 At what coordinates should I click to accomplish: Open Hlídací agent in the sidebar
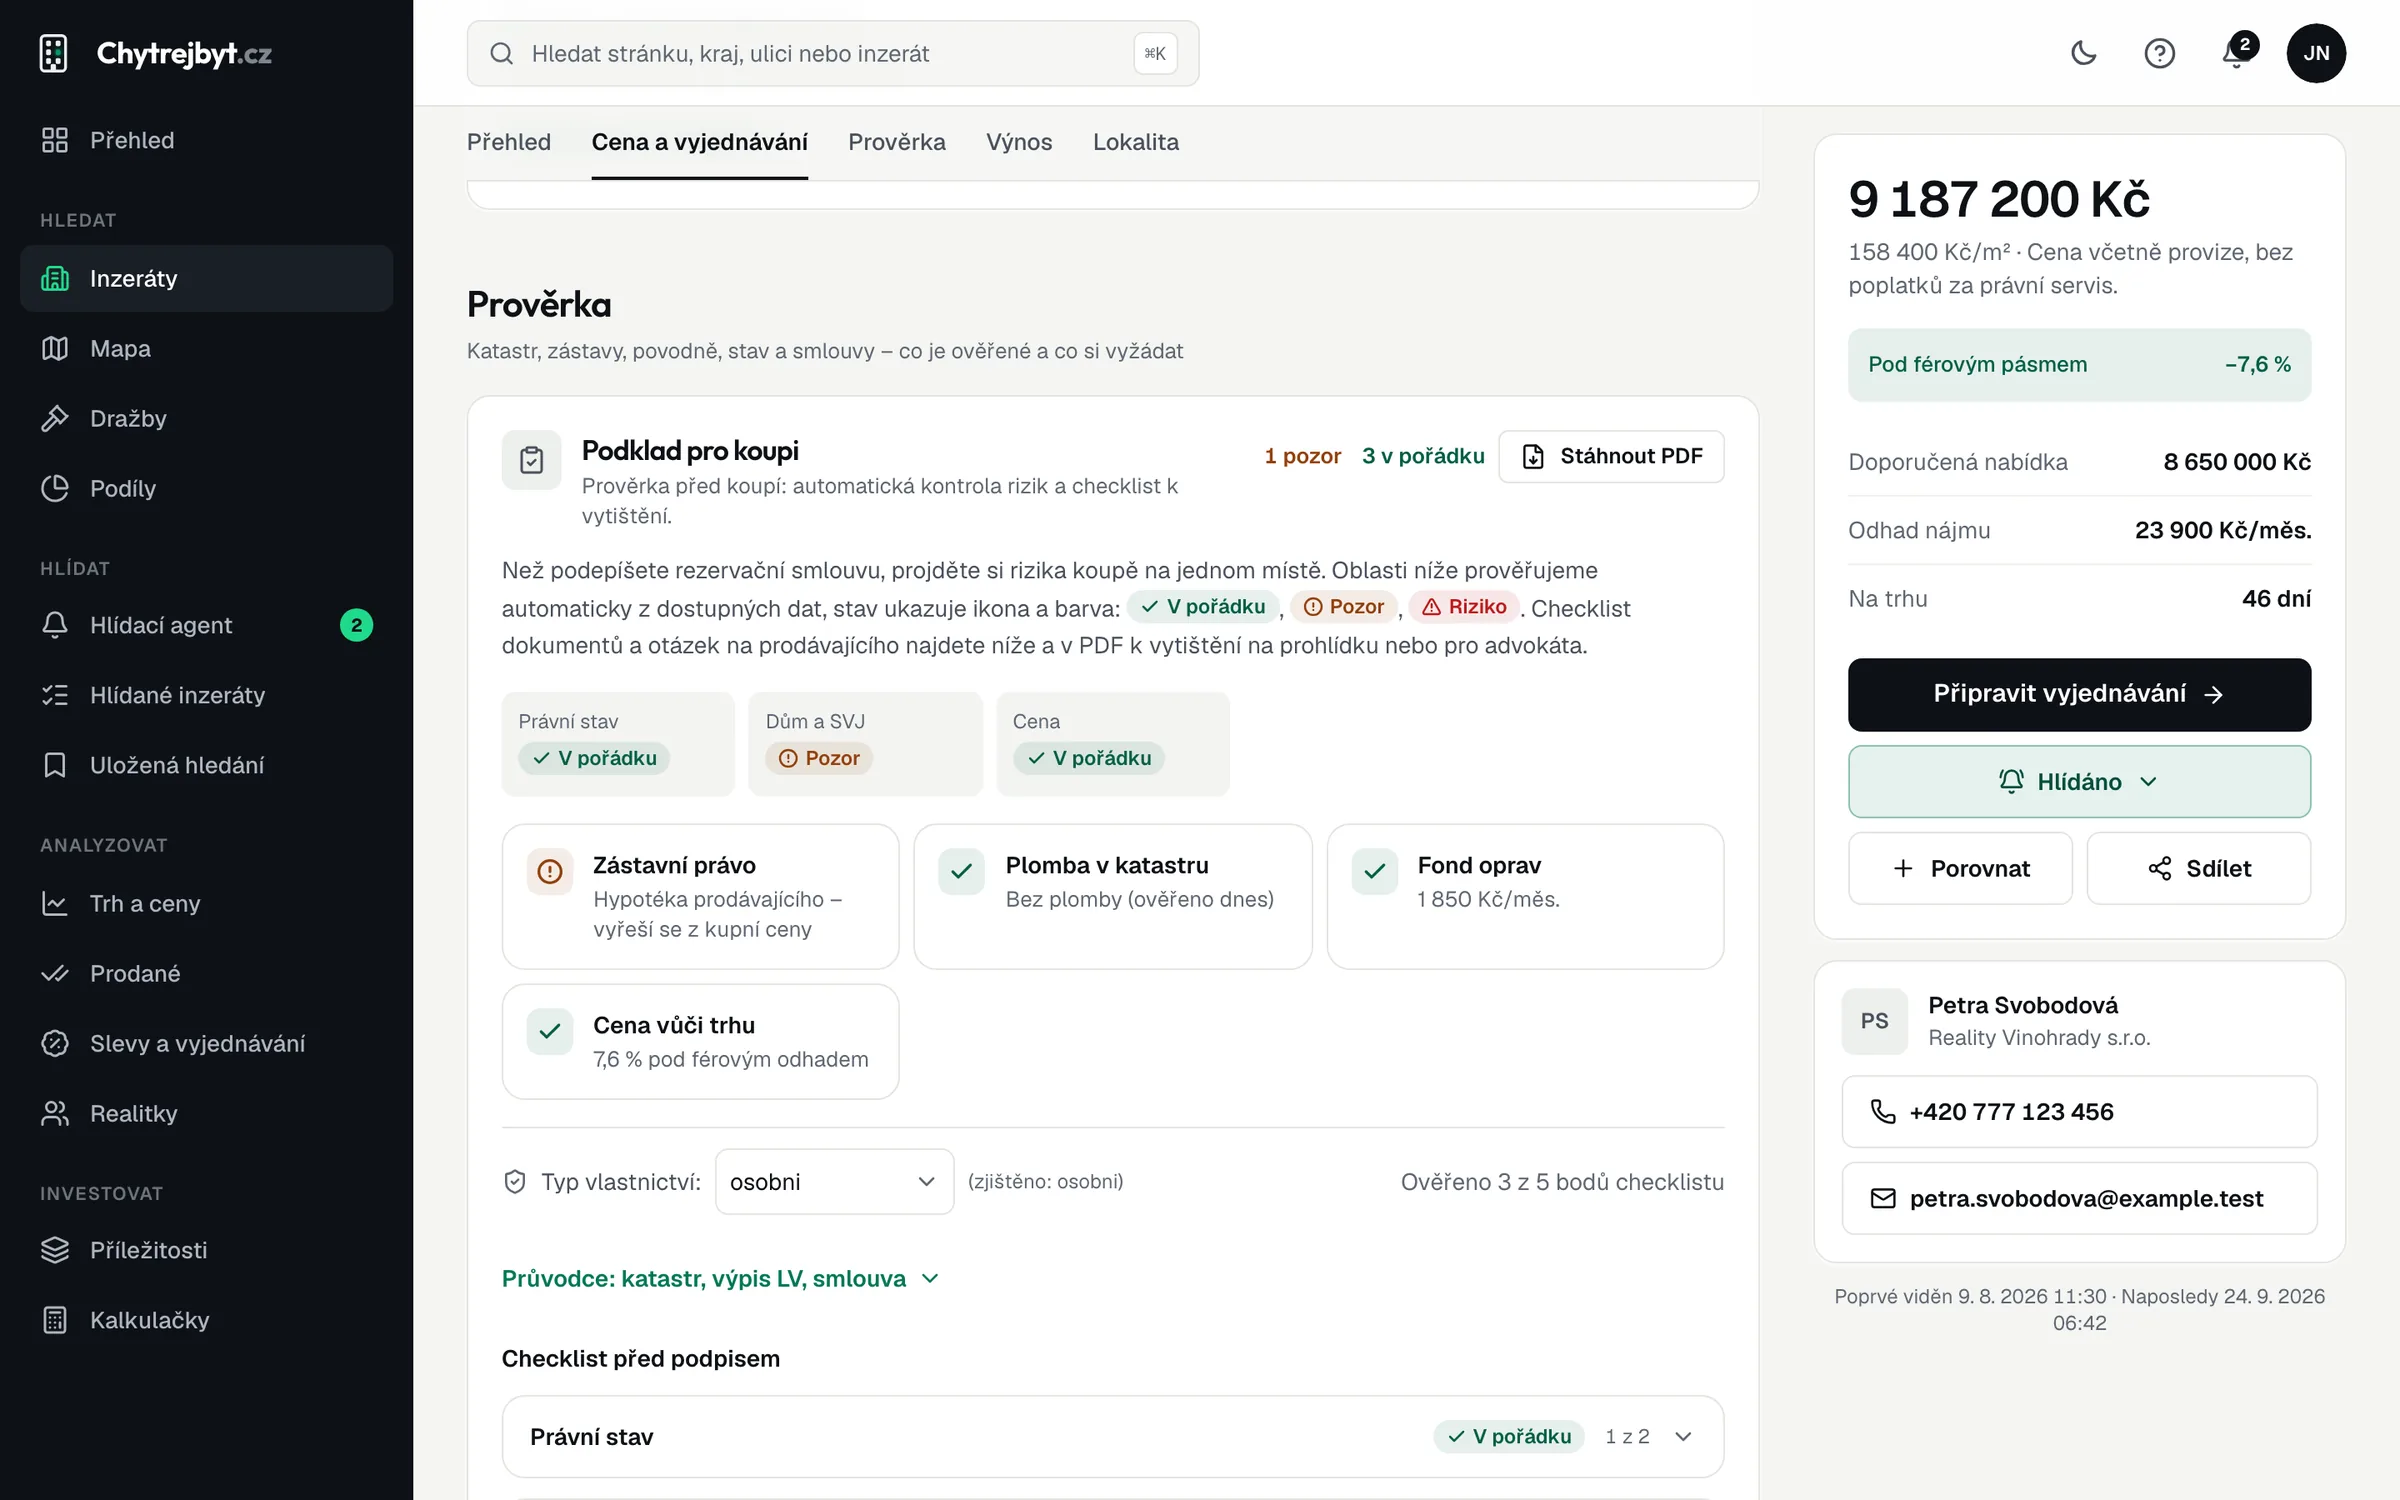coord(206,625)
